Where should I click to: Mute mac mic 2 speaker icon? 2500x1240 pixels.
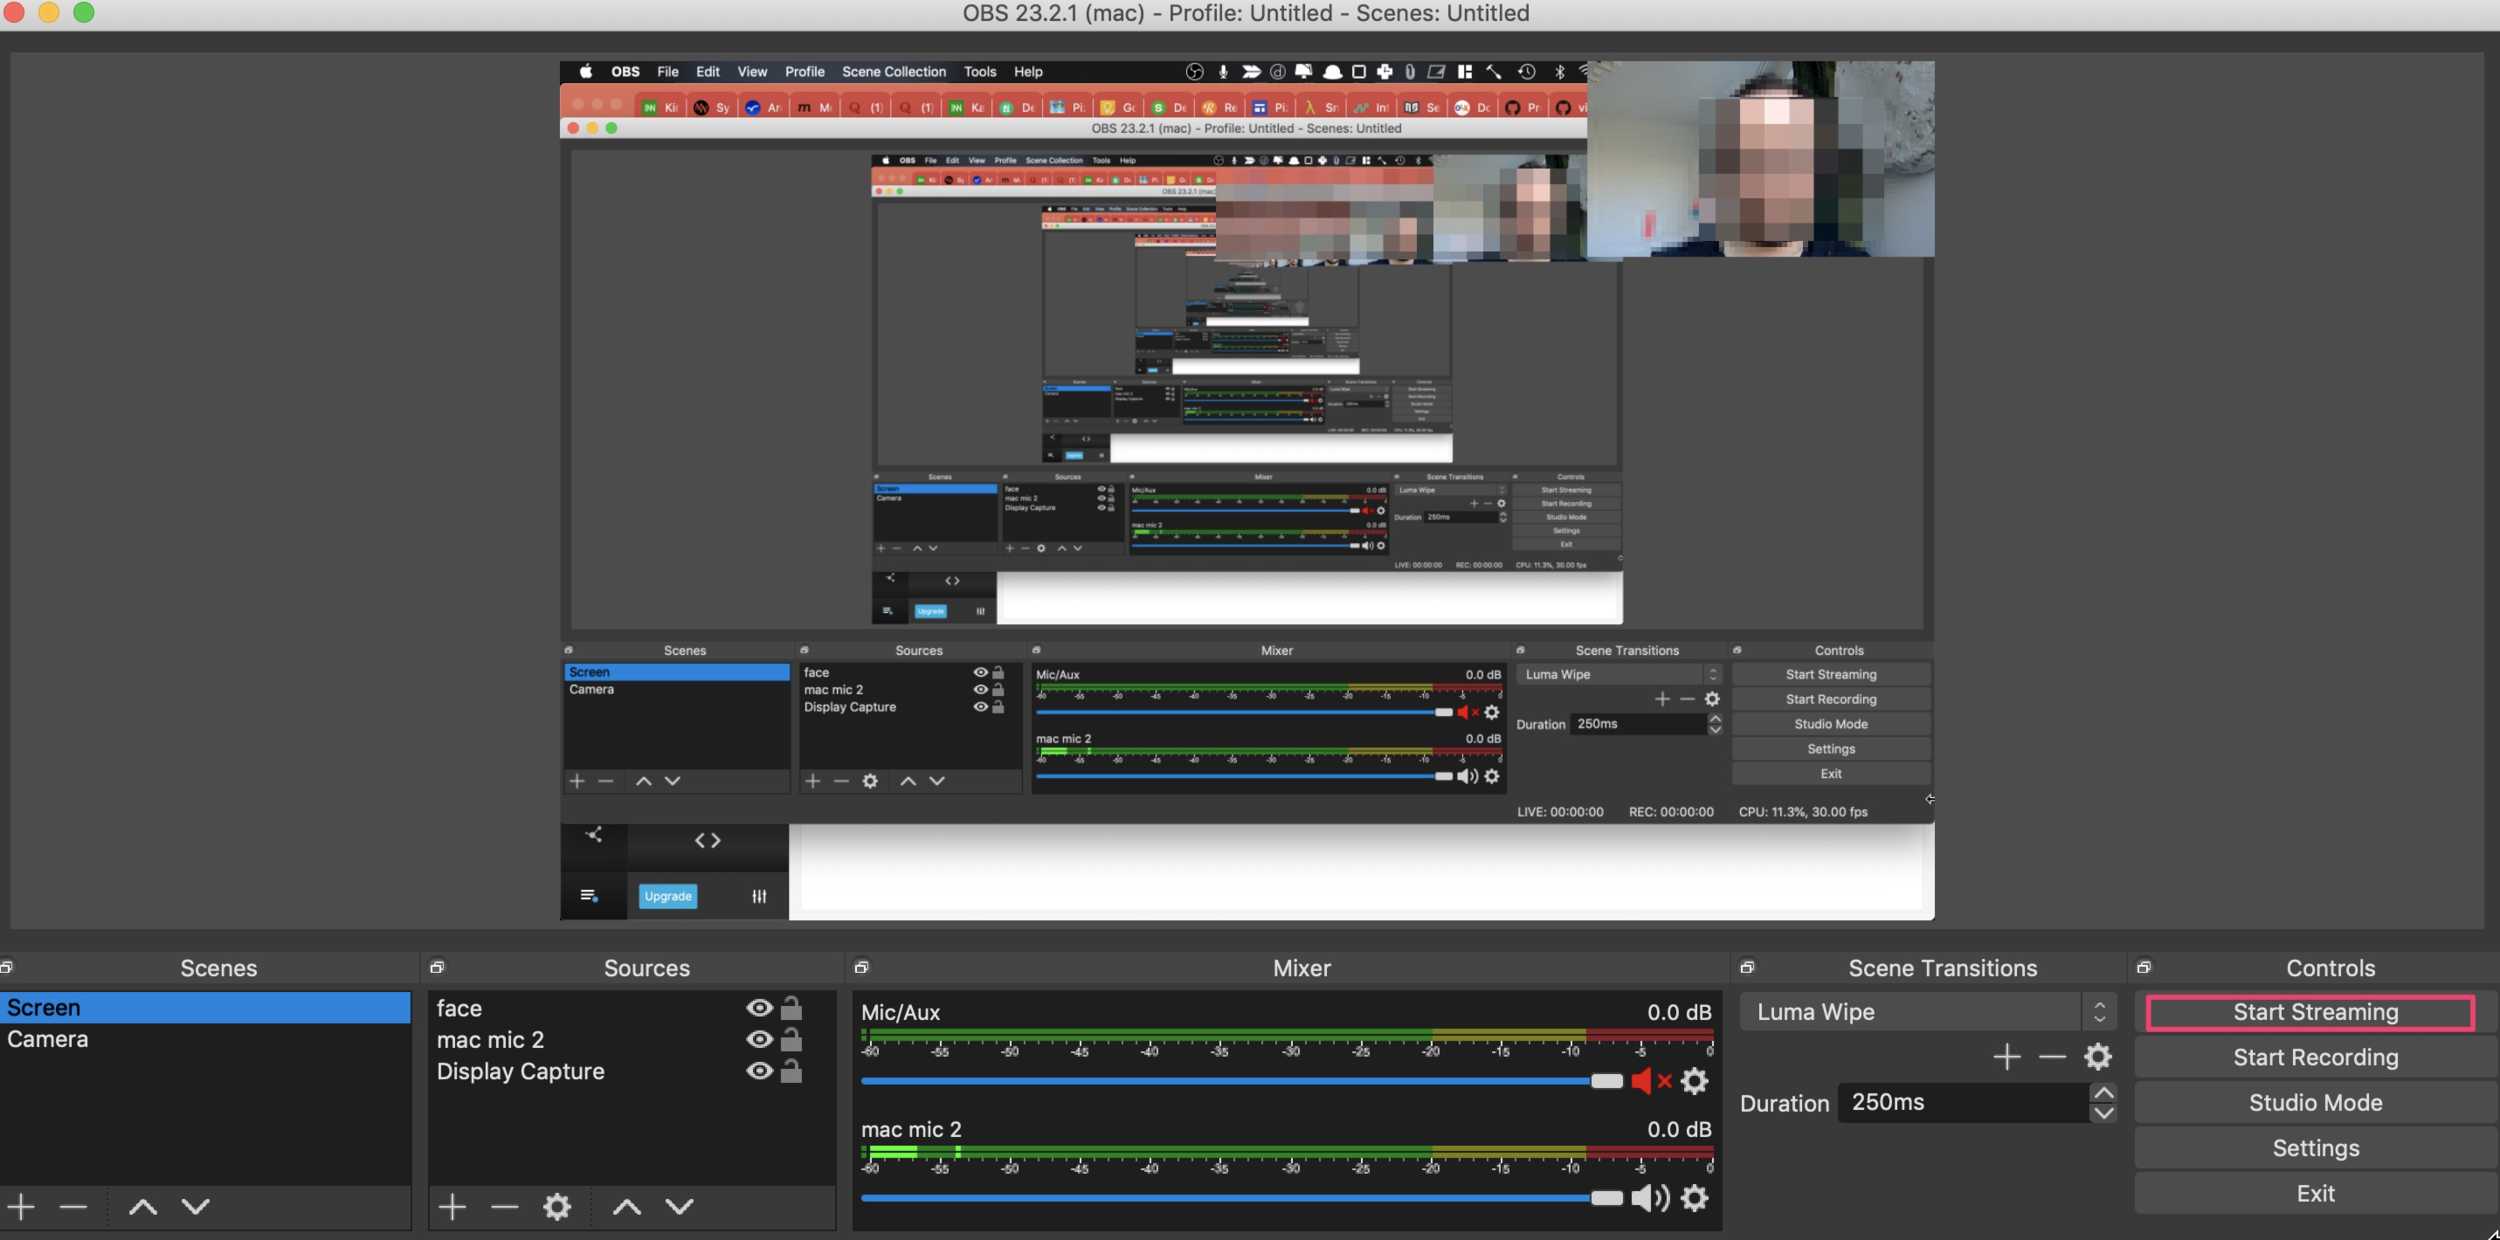(1649, 1198)
